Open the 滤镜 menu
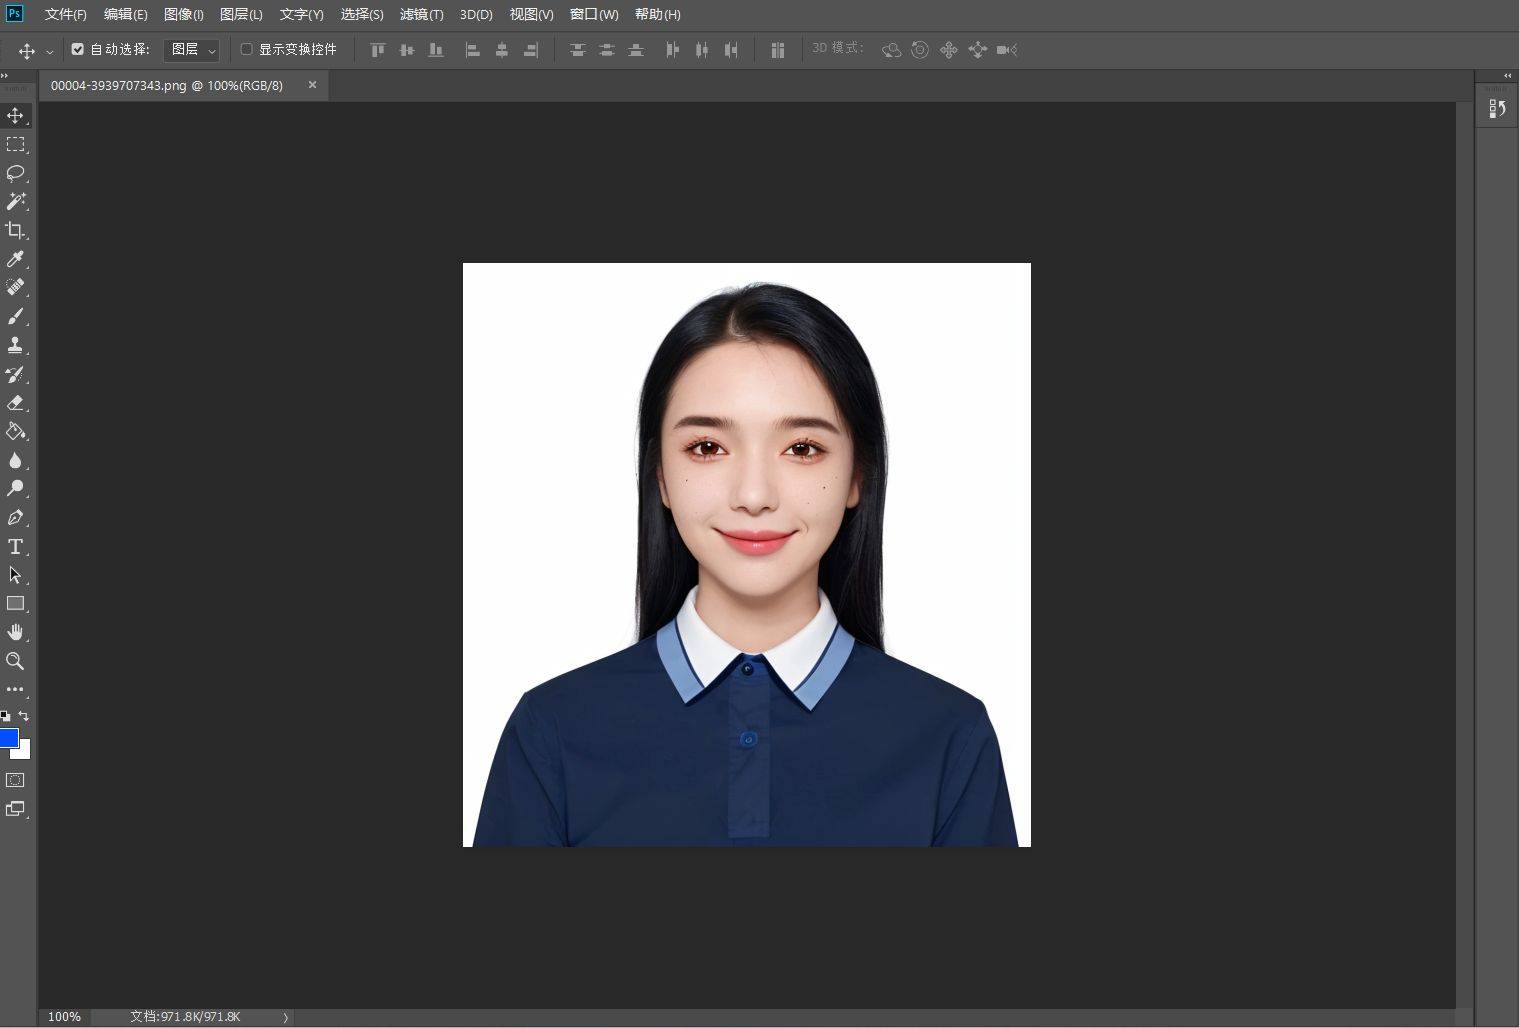Screen dimensions: 1519x1028 point(420,14)
